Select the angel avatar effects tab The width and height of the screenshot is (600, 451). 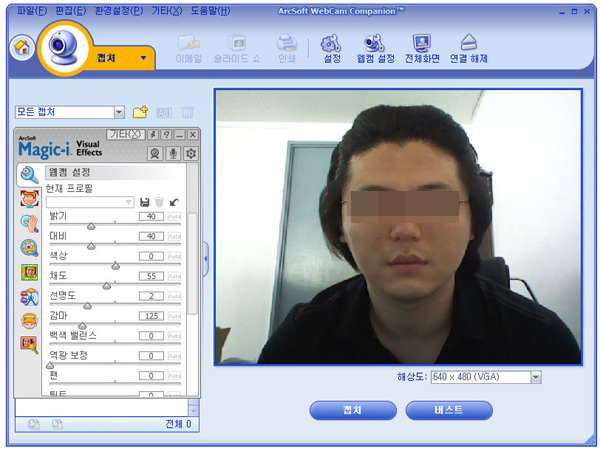coord(29,321)
